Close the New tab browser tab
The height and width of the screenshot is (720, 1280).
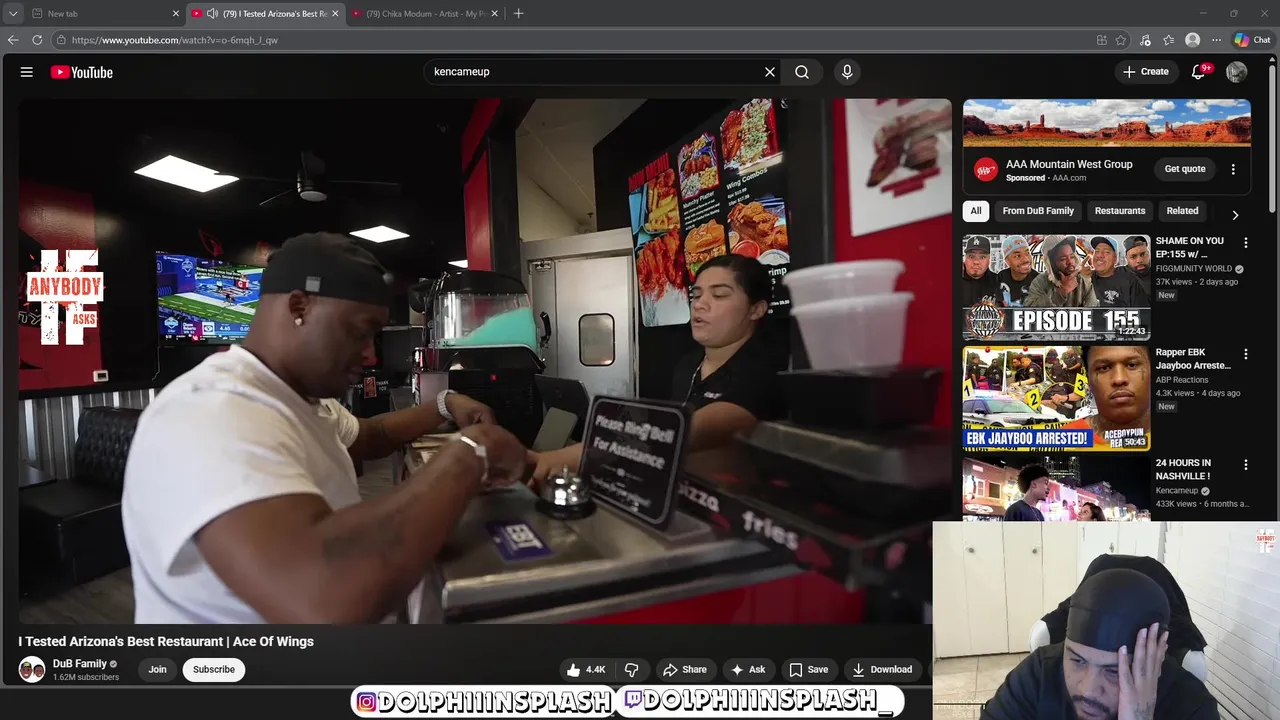[x=176, y=14]
